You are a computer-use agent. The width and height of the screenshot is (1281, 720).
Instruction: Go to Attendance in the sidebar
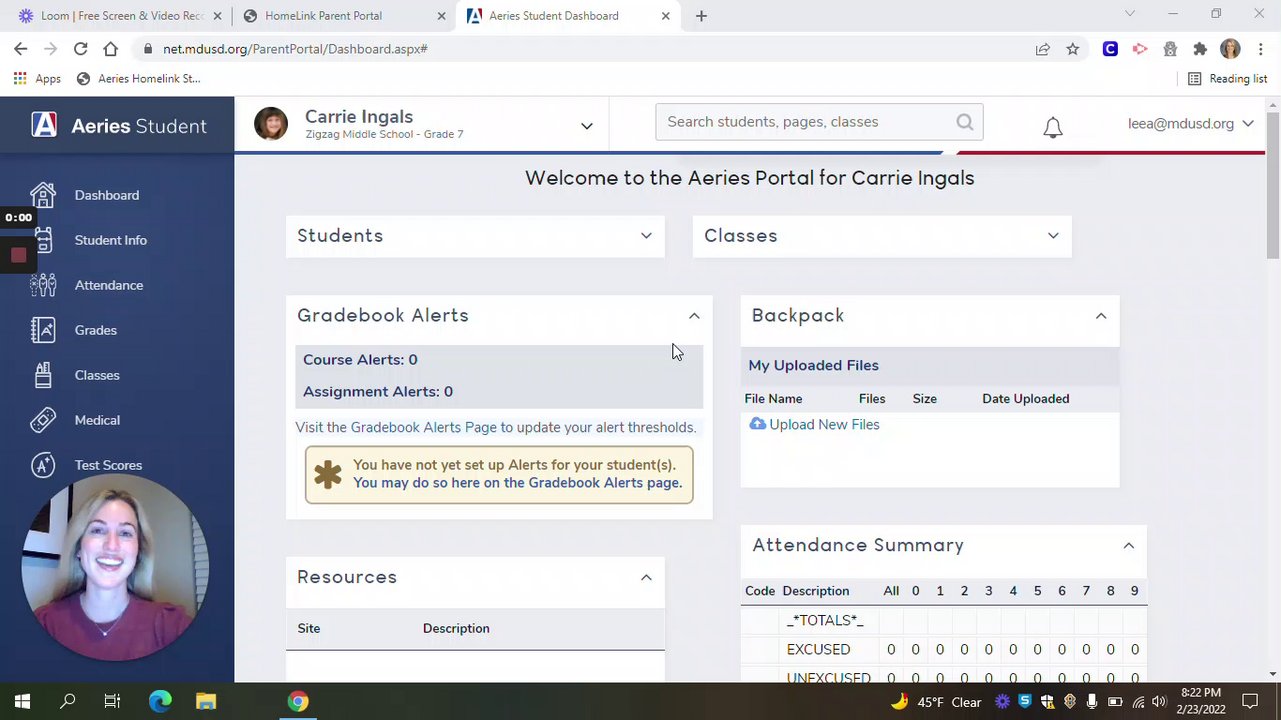pos(108,285)
